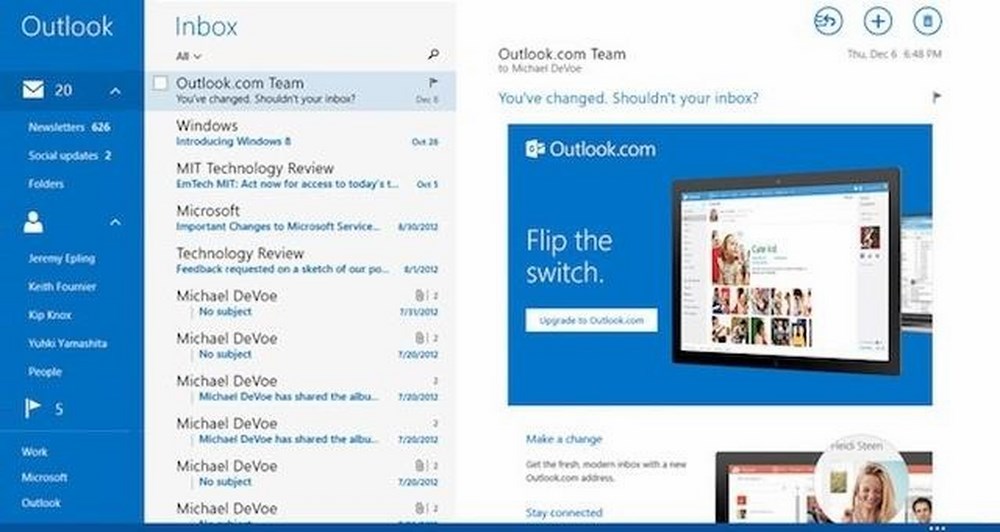The width and height of the screenshot is (1000, 532).
Task: Click the tablet image in the banner
Action: pos(788,271)
